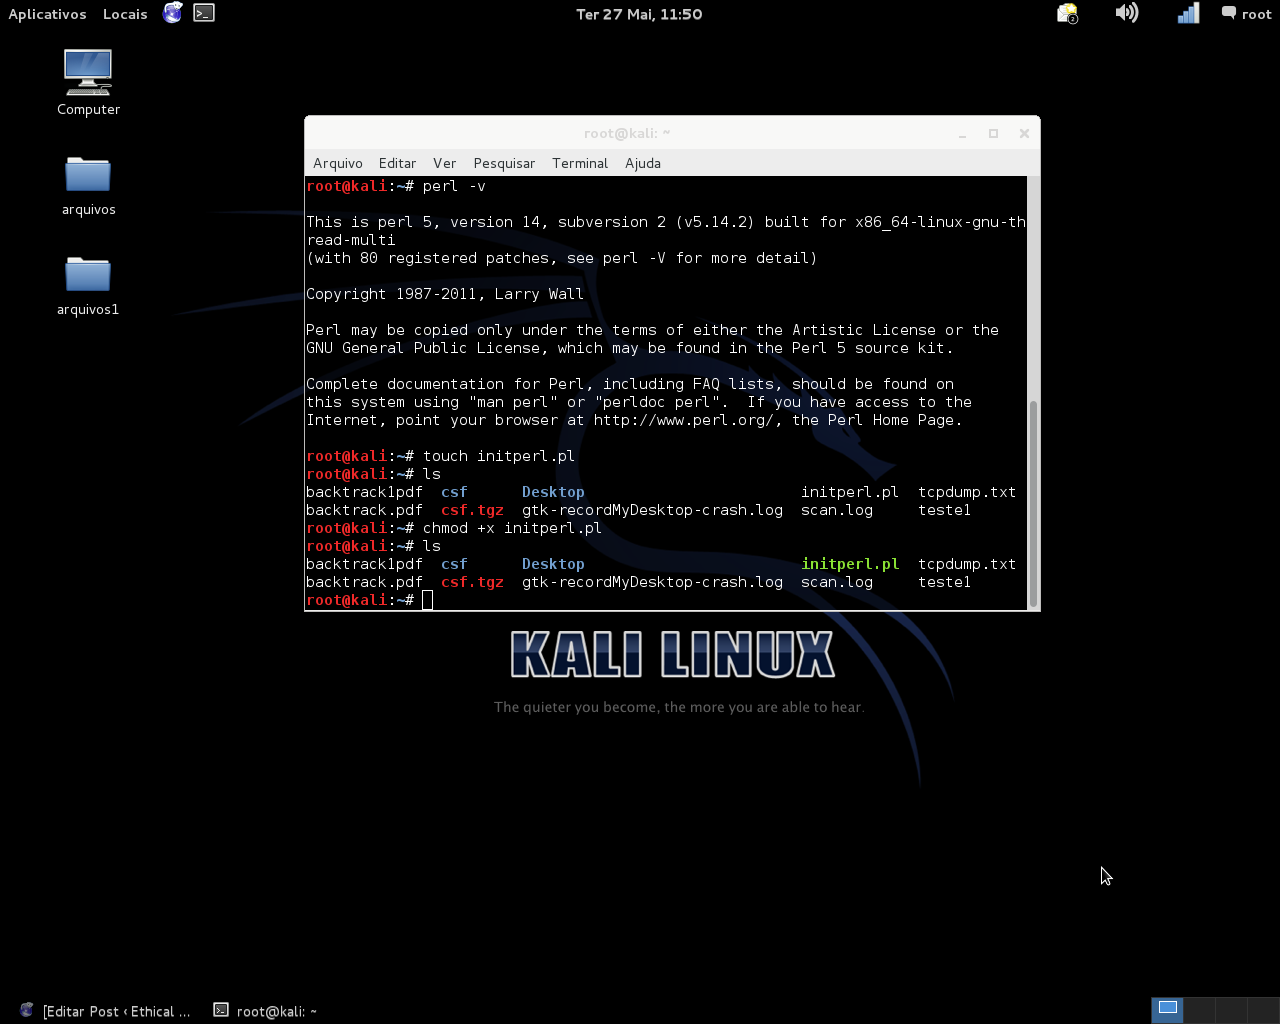
Task: Close the terminal window
Action: [x=1024, y=133]
